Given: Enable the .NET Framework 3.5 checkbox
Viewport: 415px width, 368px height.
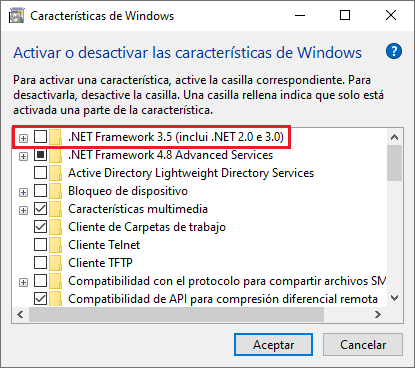Looking at the screenshot, I should click(x=40, y=137).
